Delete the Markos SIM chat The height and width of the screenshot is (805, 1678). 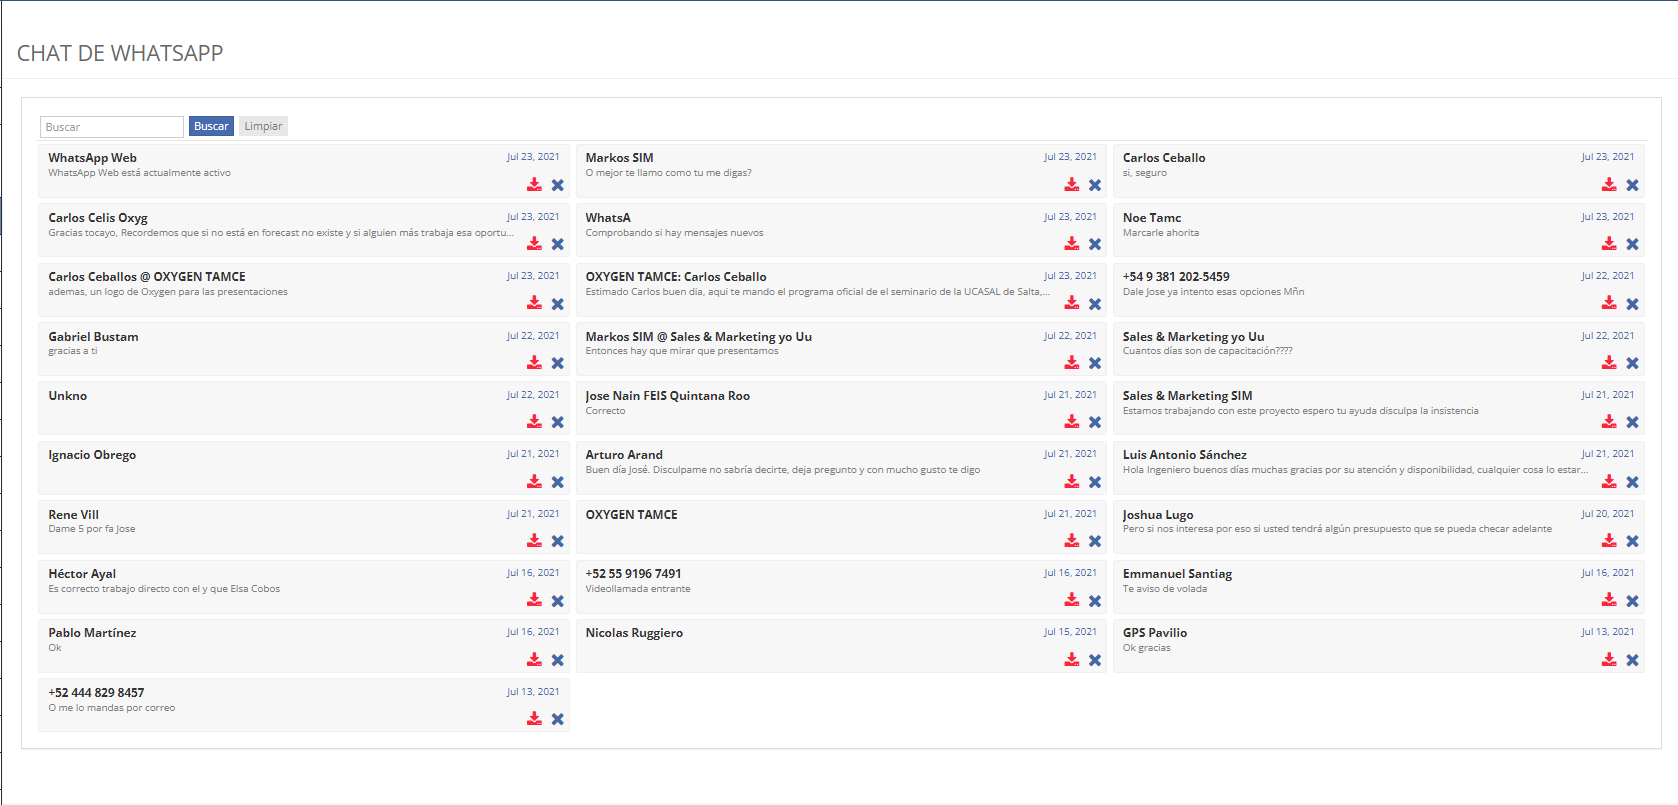[x=1095, y=185]
